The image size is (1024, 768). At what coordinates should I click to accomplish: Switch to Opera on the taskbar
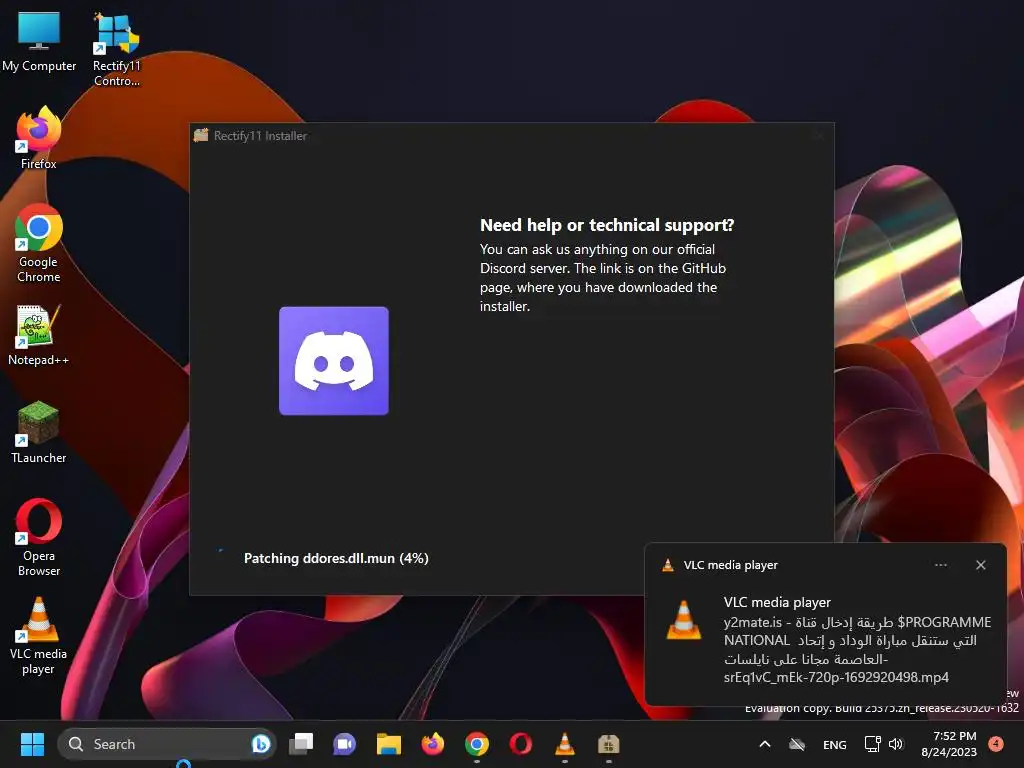[520, 744]
